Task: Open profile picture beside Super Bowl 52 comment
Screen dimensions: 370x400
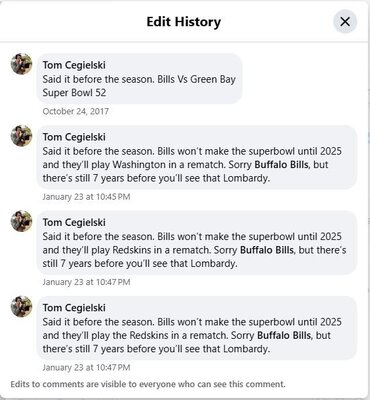Action: (22, 64)
